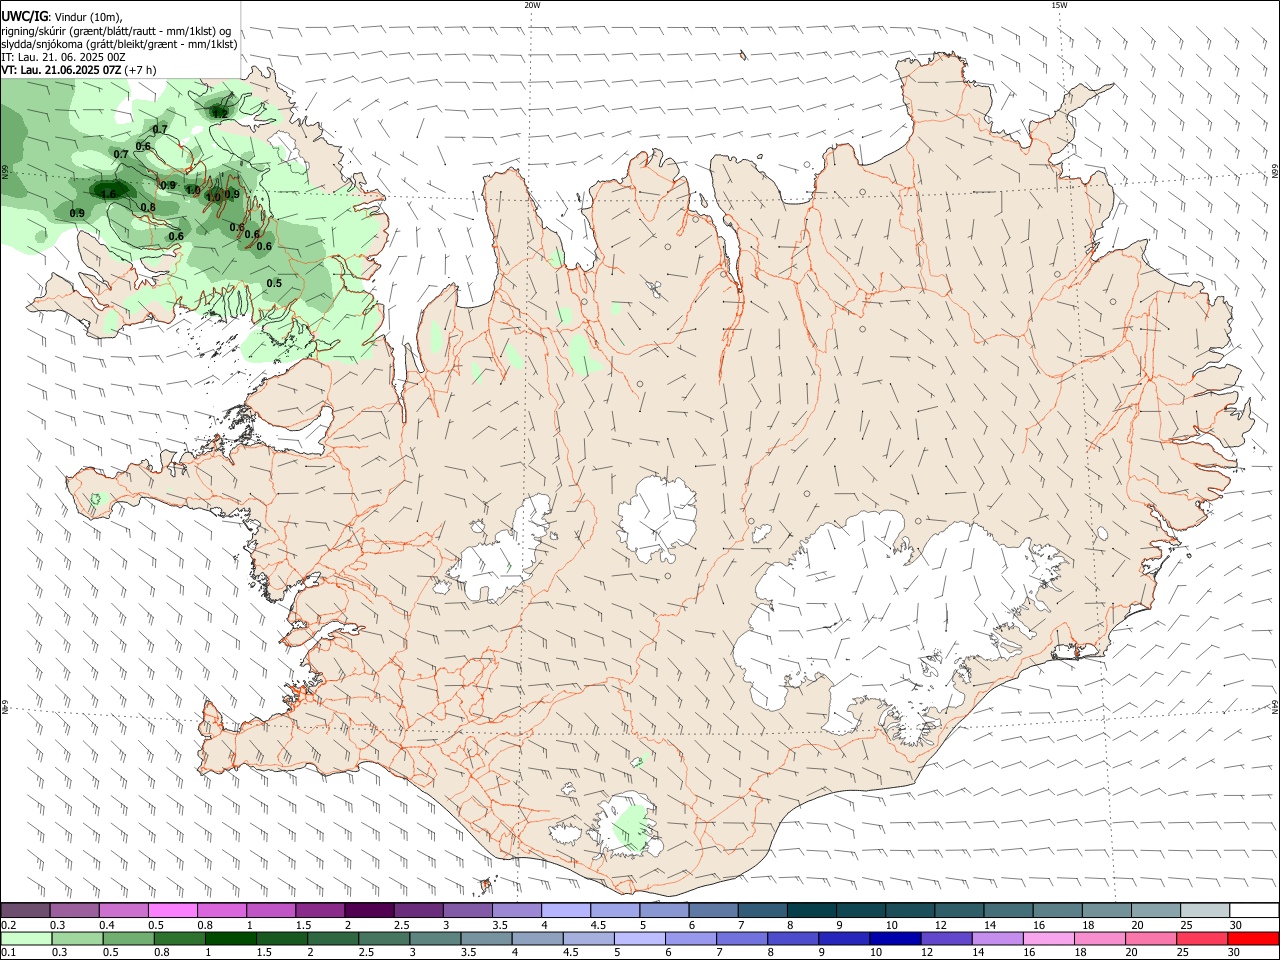
Task: Click the '1.6' precipitation value on the map
Action: (x=109, y=193)
